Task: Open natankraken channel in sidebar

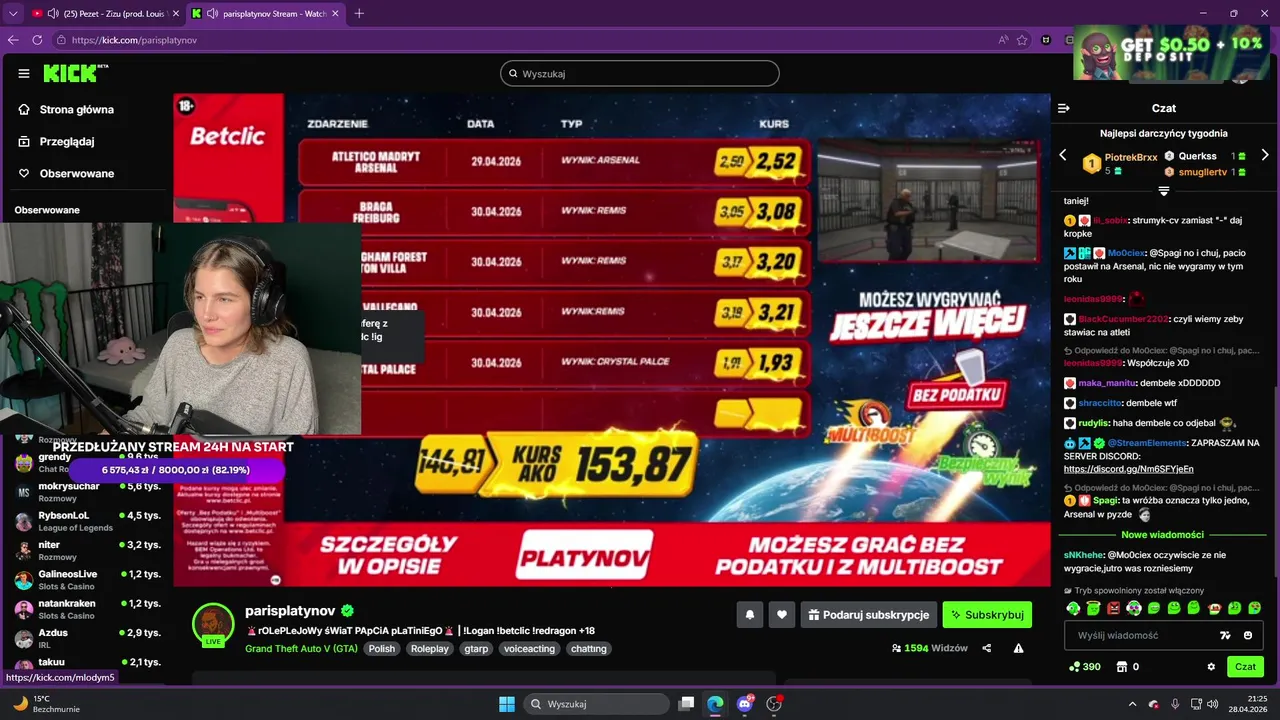Action: coord(87,609)
